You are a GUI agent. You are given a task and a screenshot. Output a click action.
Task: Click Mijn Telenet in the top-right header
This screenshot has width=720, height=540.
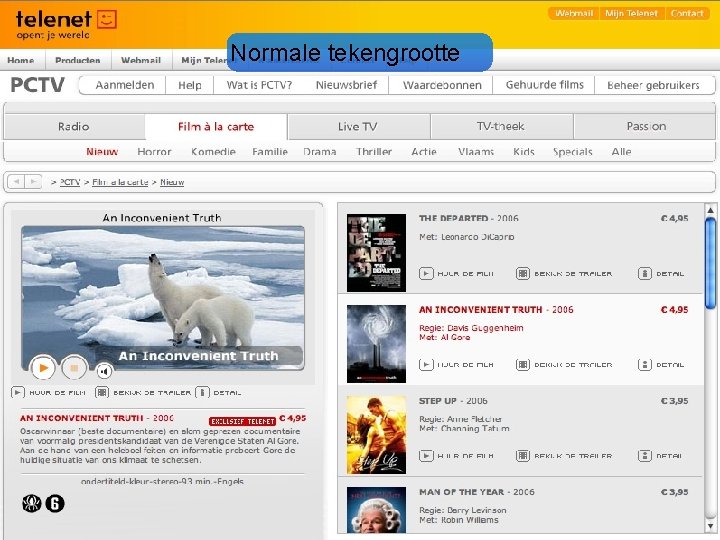pos(631,13)
